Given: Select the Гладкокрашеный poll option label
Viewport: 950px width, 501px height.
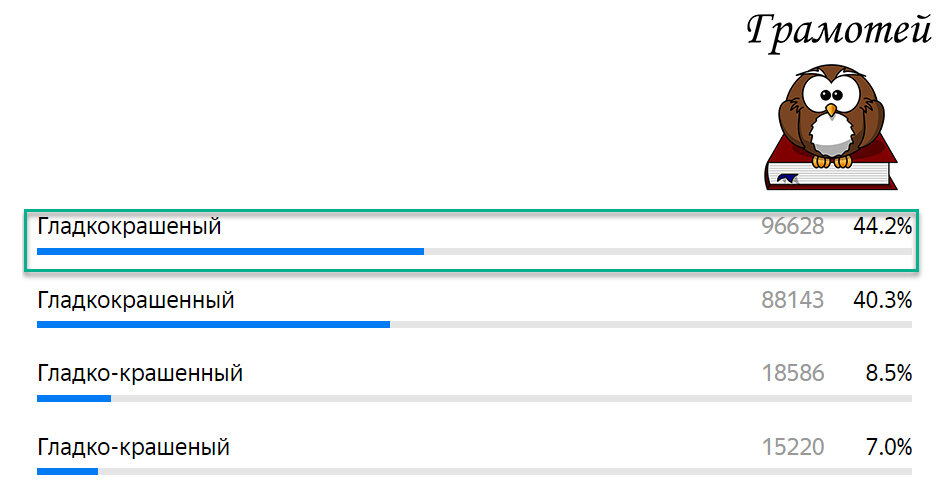Looking at the screenshot, I should (x=129, y=227).
